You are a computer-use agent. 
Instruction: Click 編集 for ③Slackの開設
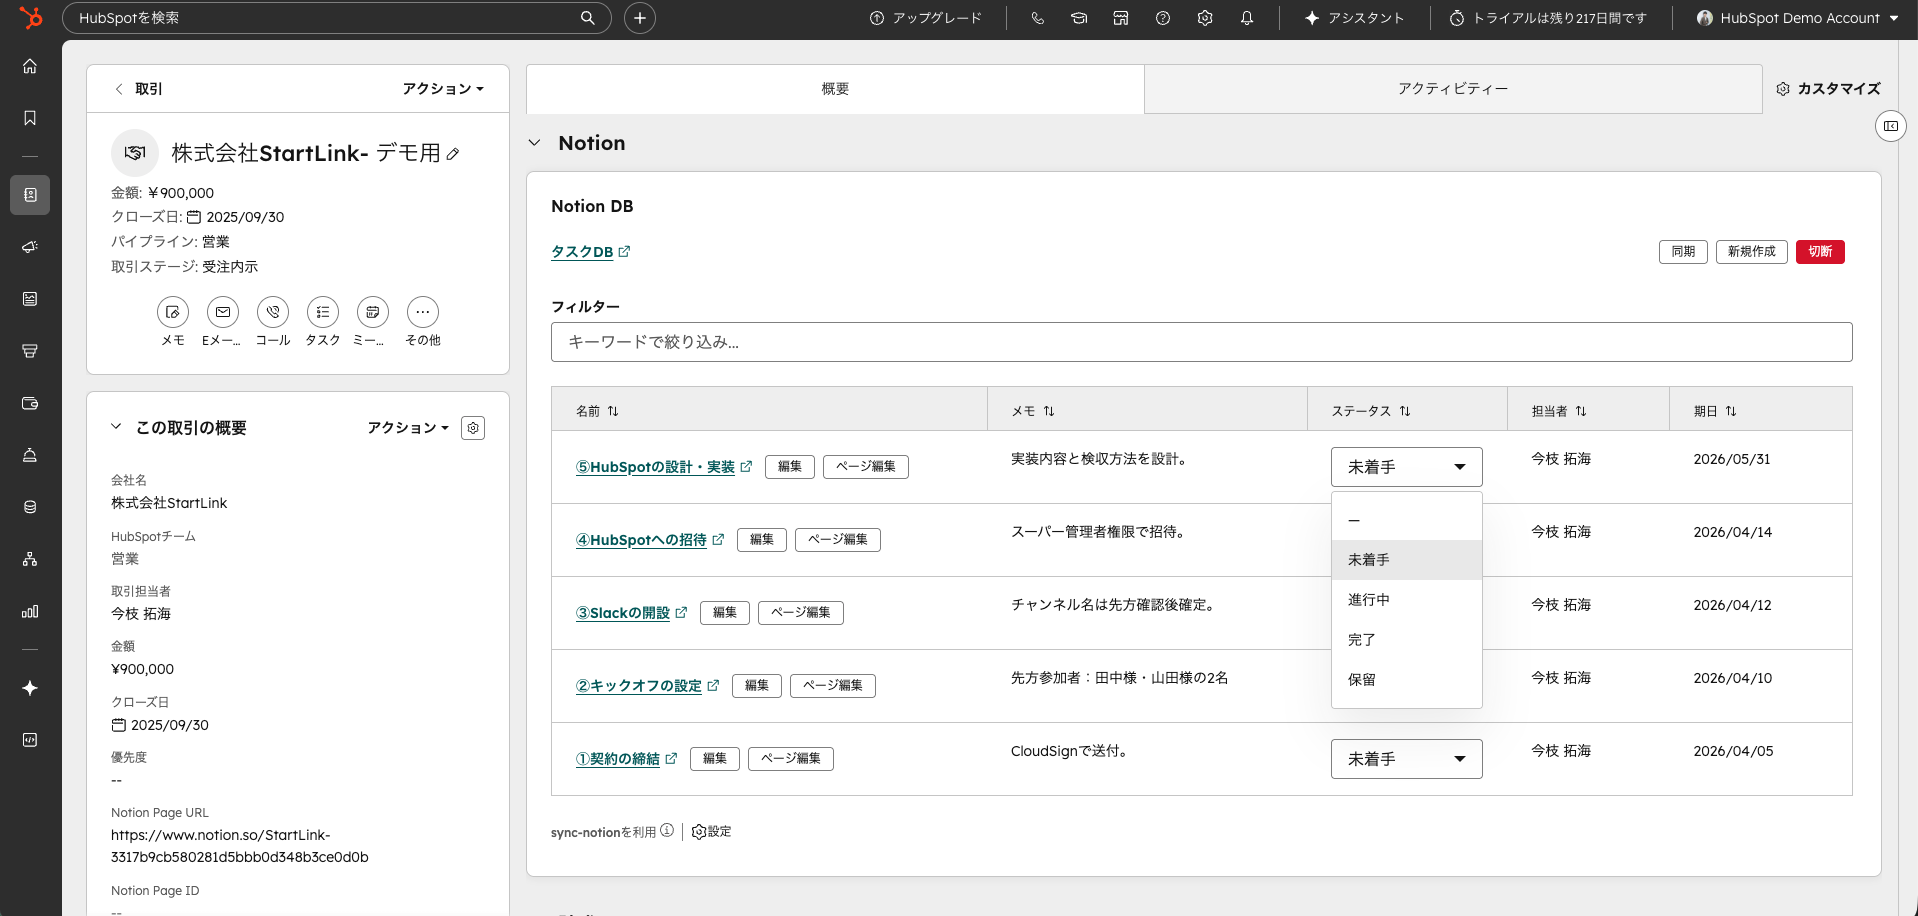725,613
